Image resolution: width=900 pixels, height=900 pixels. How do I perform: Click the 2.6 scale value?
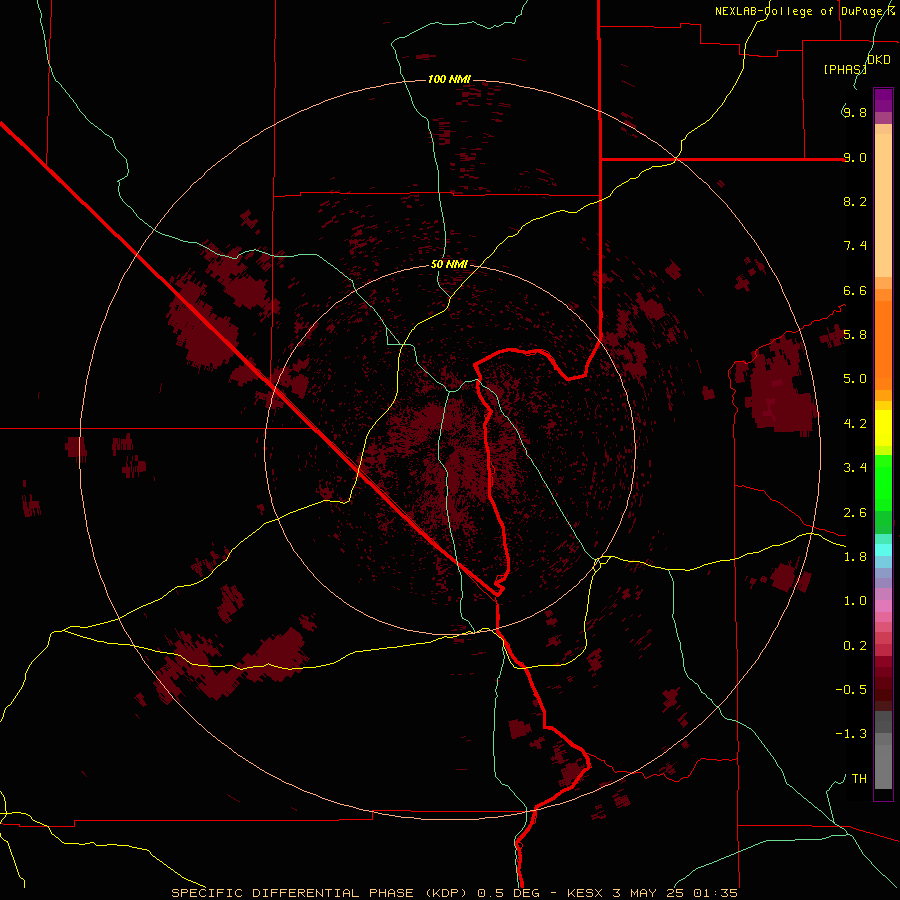tap(855, 513)
